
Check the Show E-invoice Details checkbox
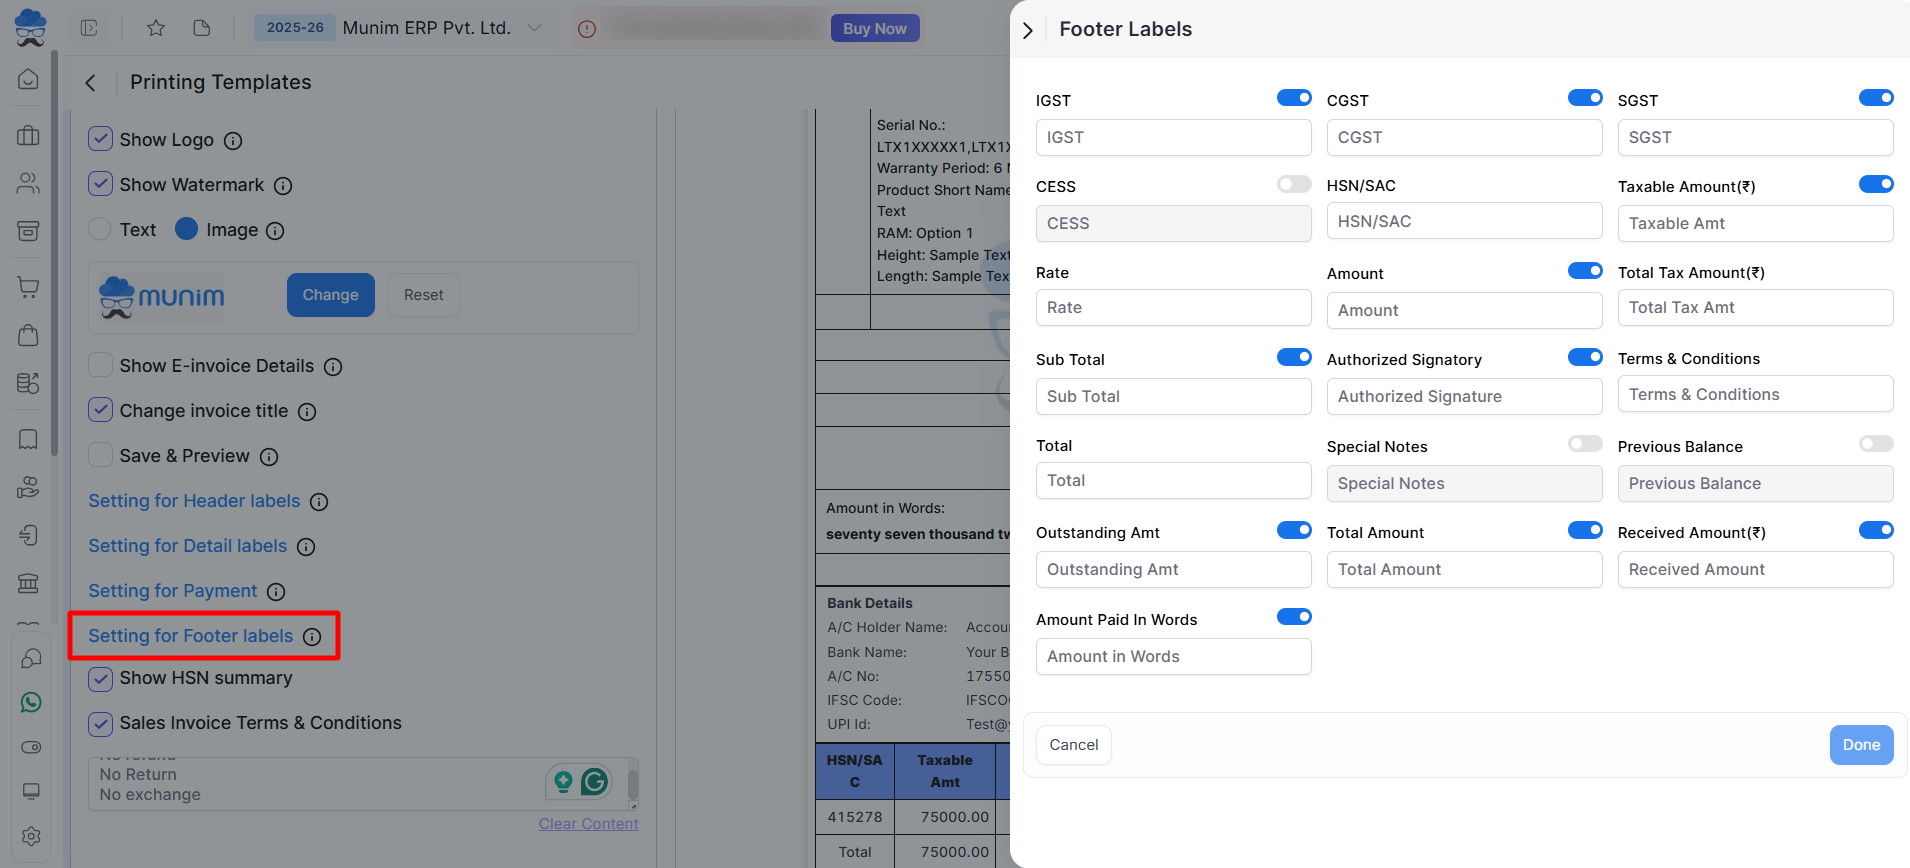pyautogui.click(x=100, y=365)
